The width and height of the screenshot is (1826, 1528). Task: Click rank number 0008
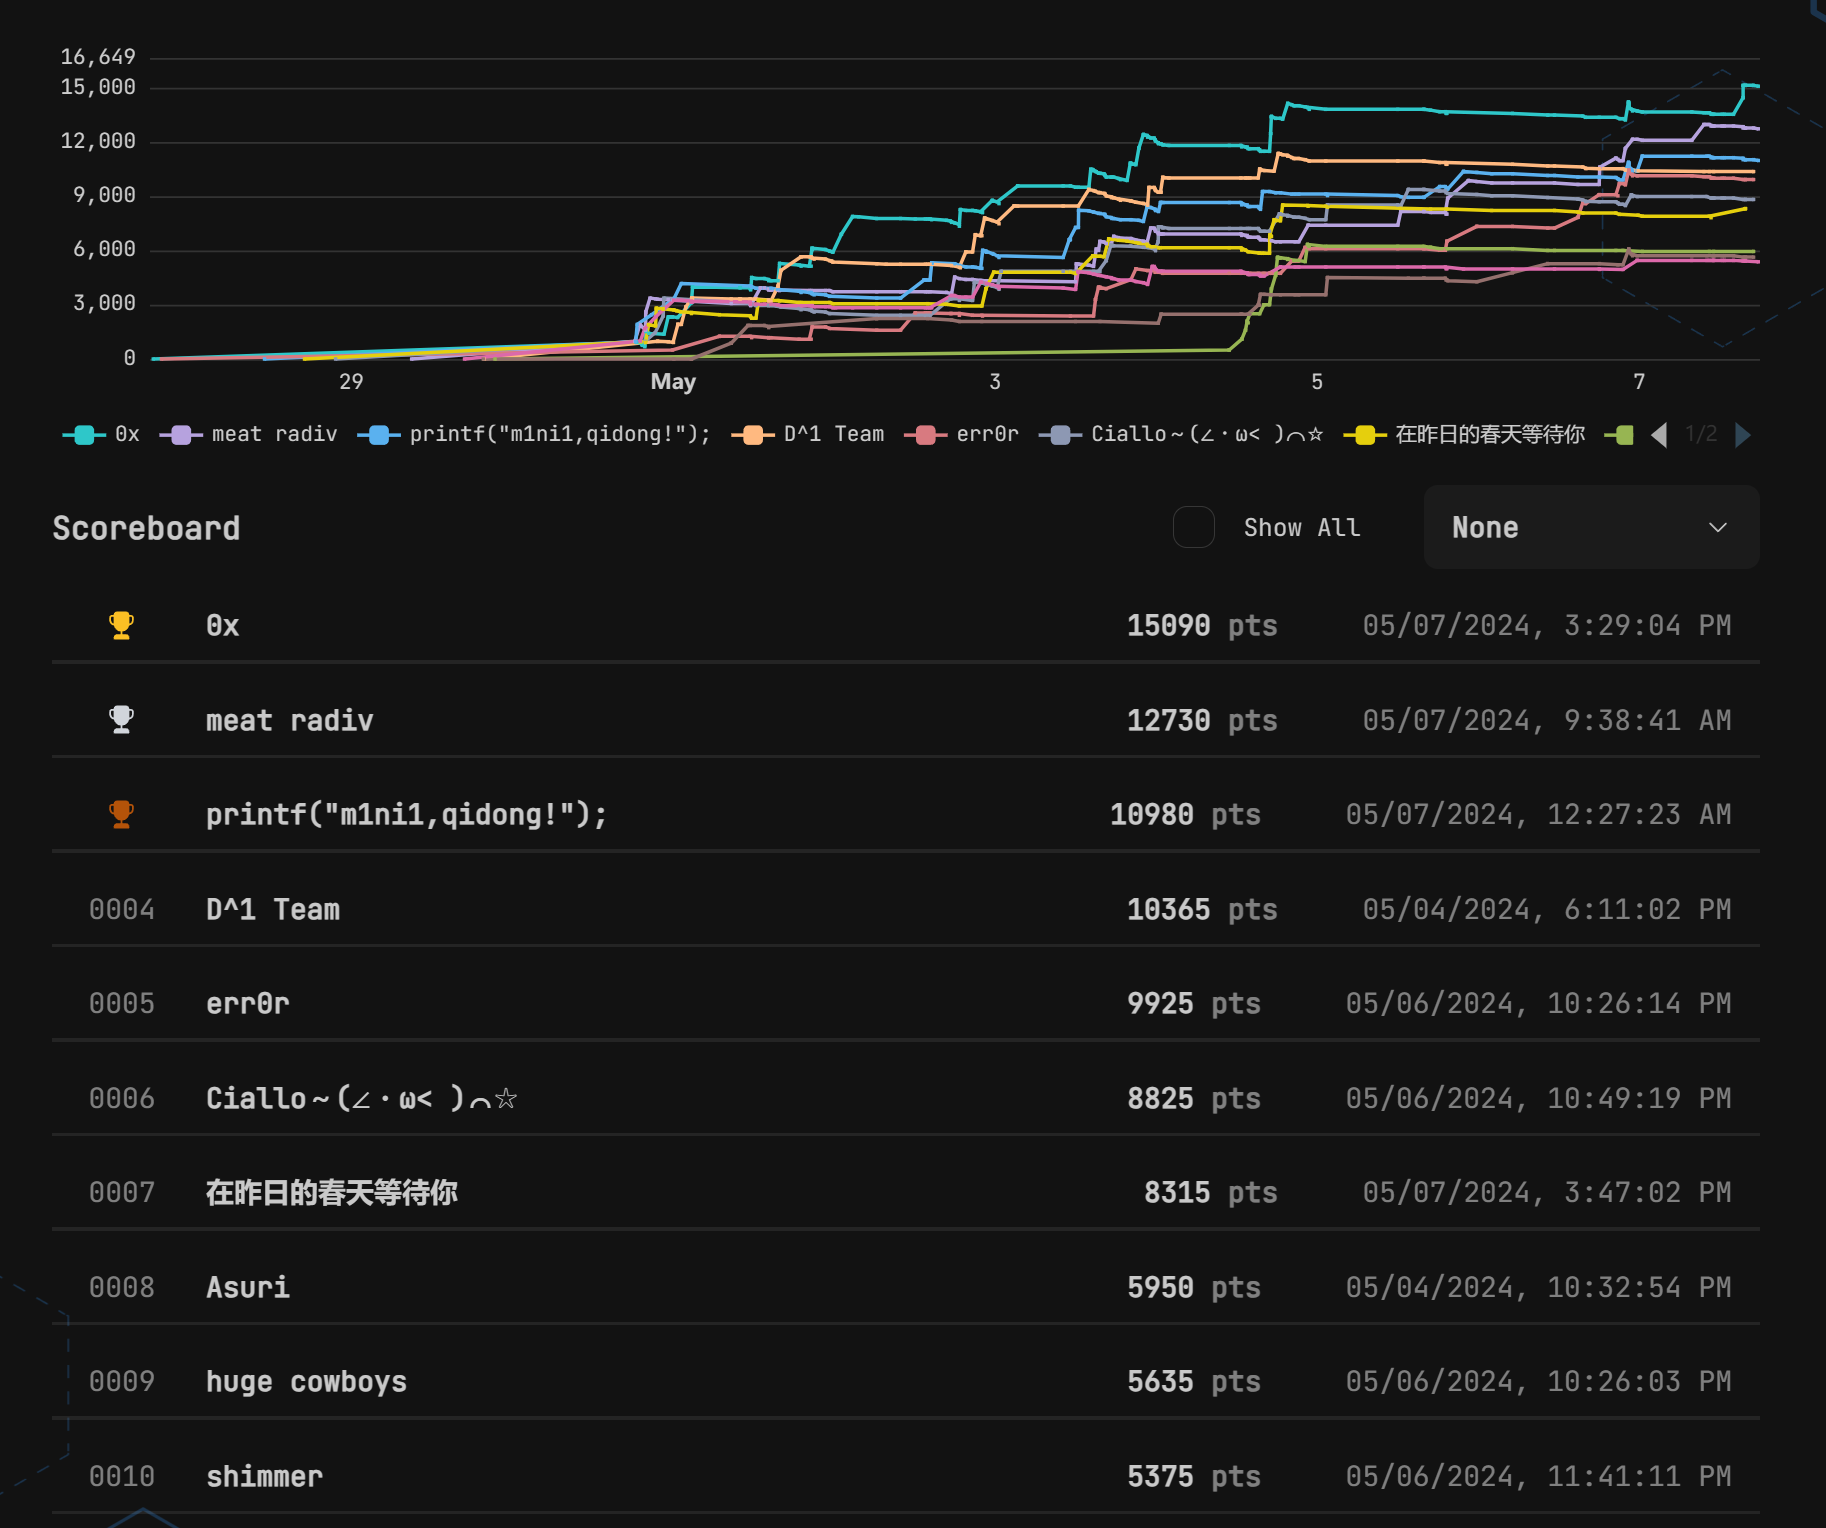[x=122, y=1287]
